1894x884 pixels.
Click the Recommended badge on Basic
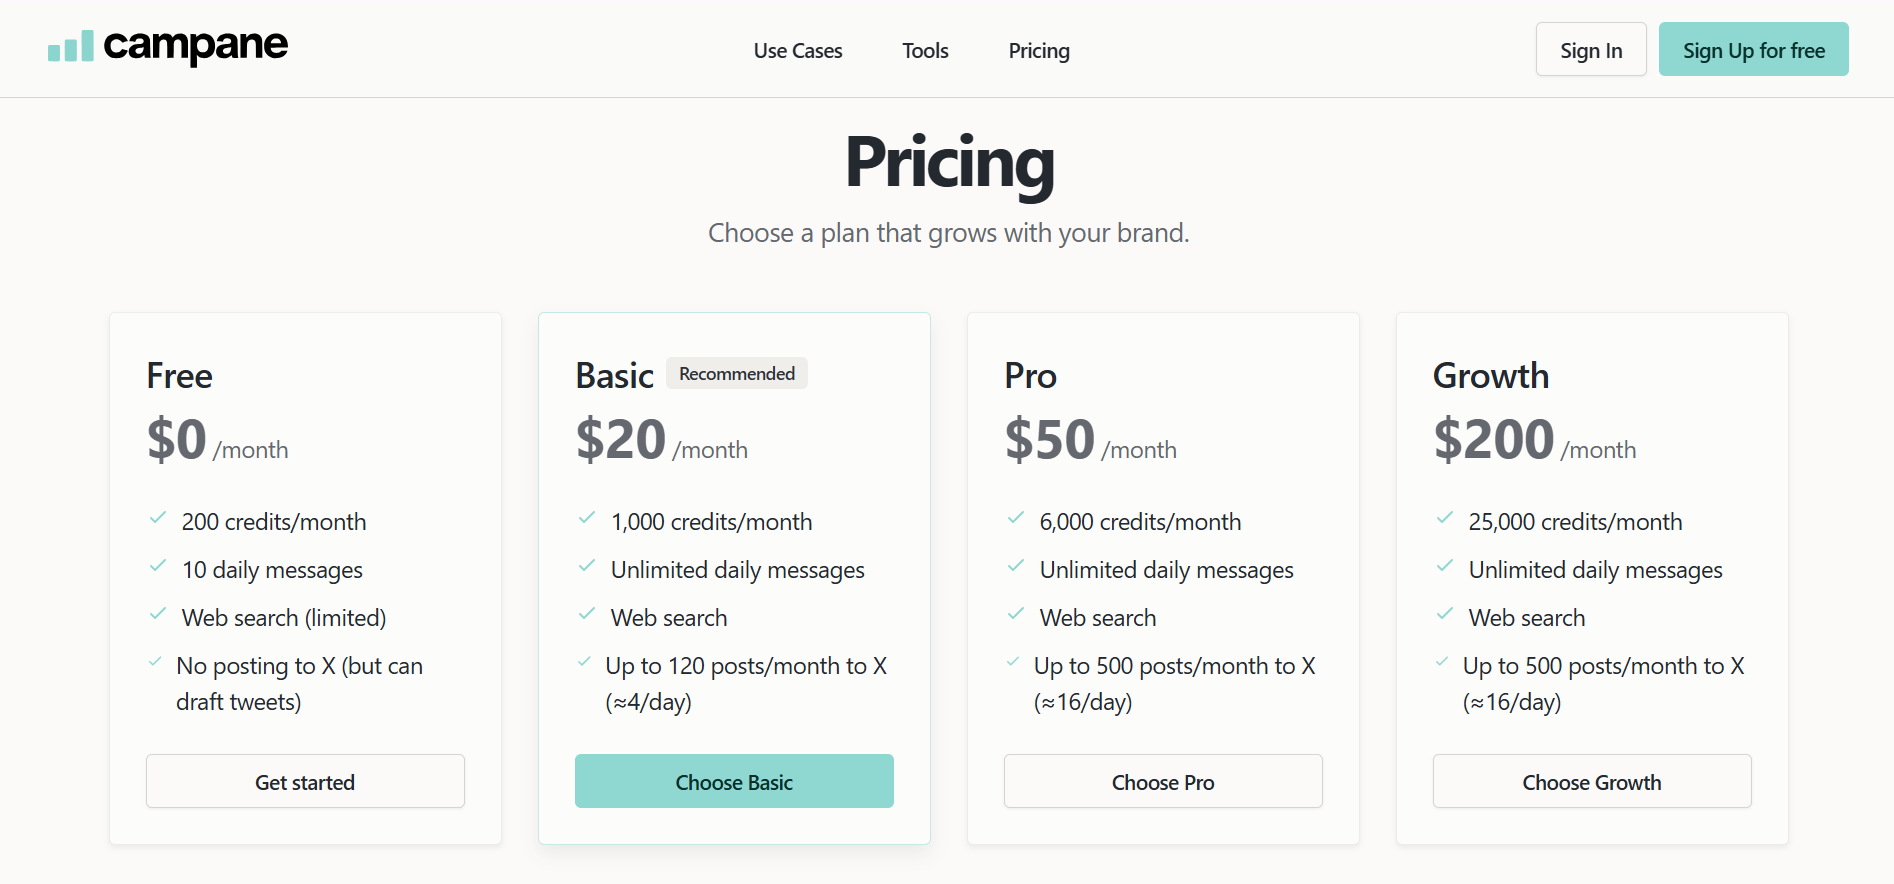click(736, 372)
